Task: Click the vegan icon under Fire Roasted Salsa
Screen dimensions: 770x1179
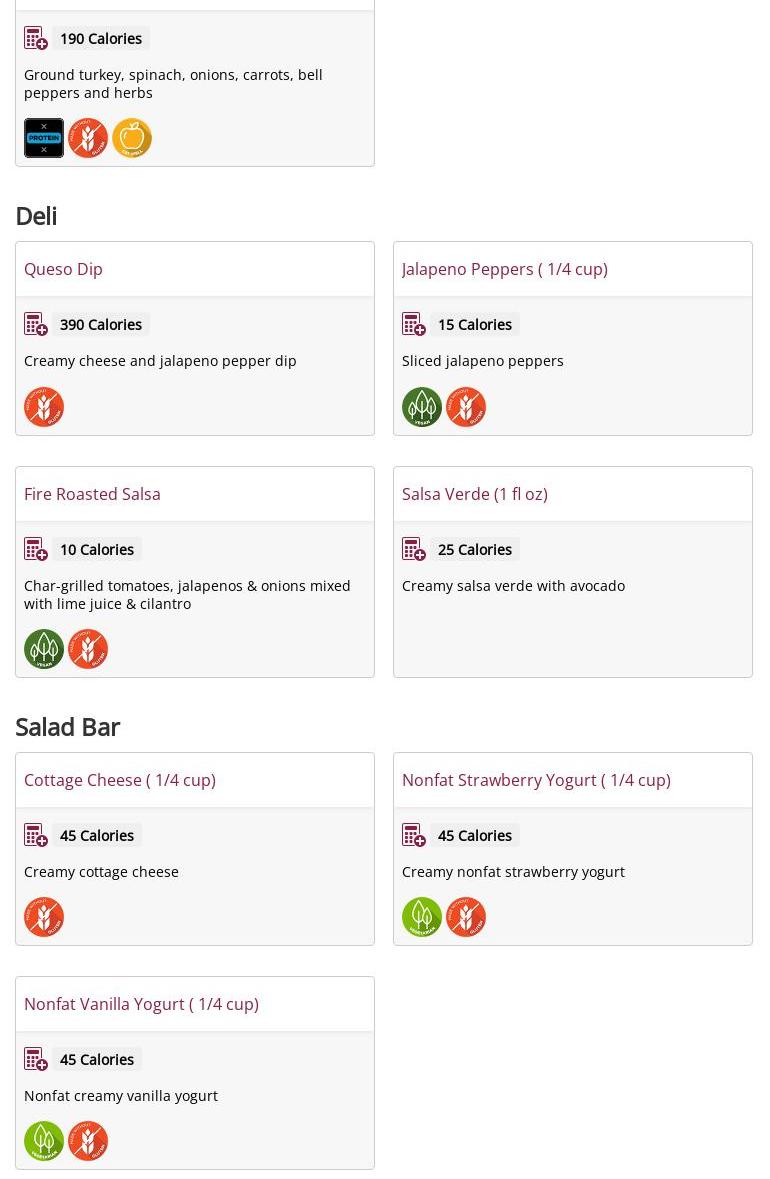Action: point(44,649)
